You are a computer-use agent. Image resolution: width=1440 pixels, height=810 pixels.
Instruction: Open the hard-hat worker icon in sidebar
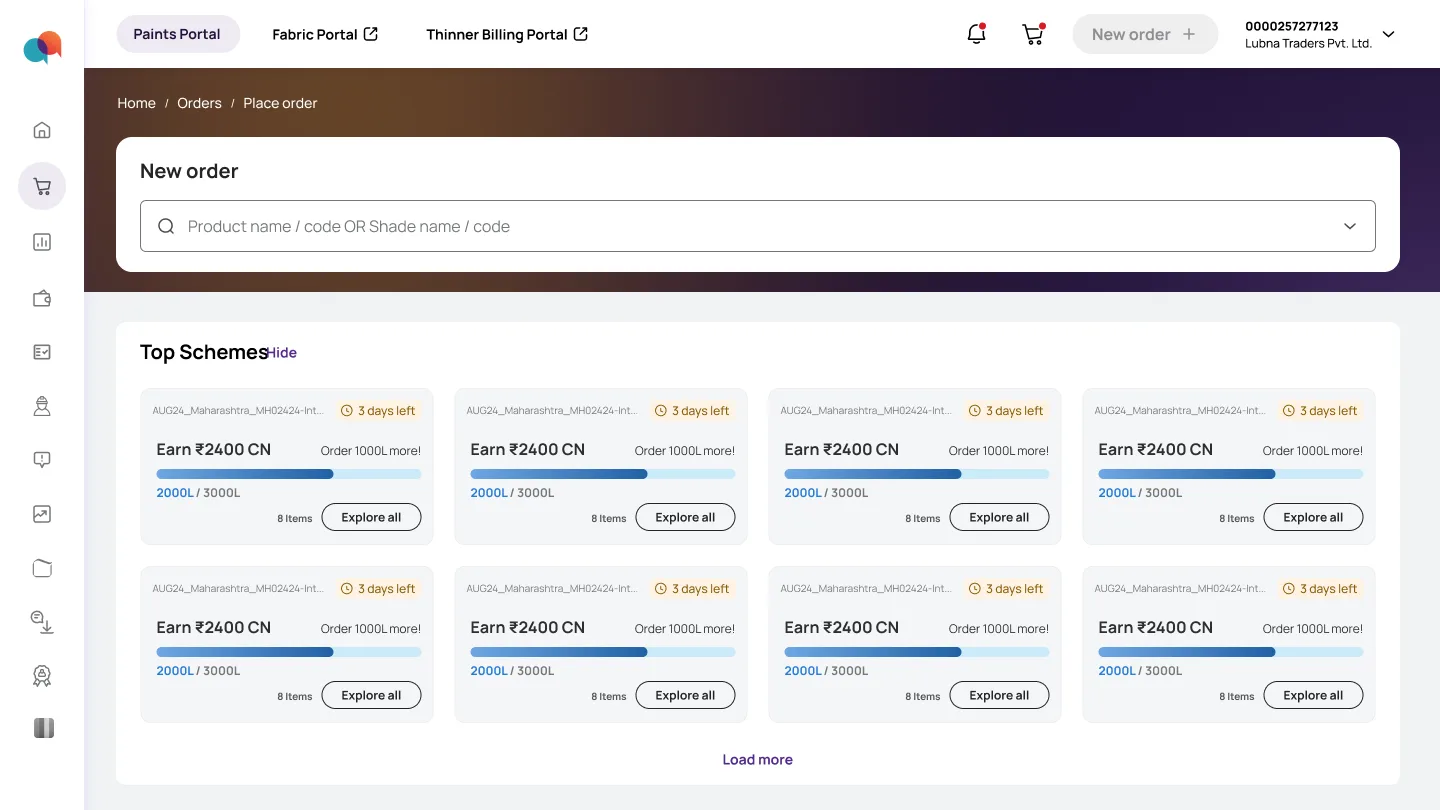tap(42, 406)
